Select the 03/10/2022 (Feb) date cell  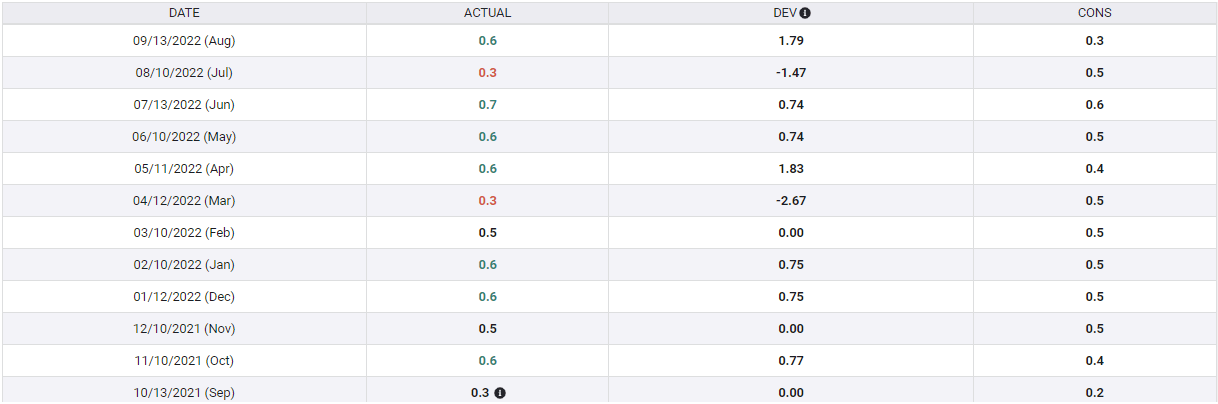tap(184, 233)
